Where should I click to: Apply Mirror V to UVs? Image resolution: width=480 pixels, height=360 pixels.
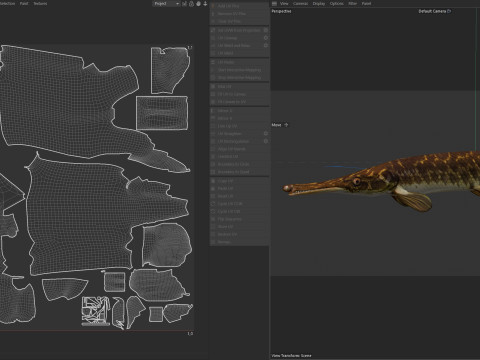[x=239, y=118]
